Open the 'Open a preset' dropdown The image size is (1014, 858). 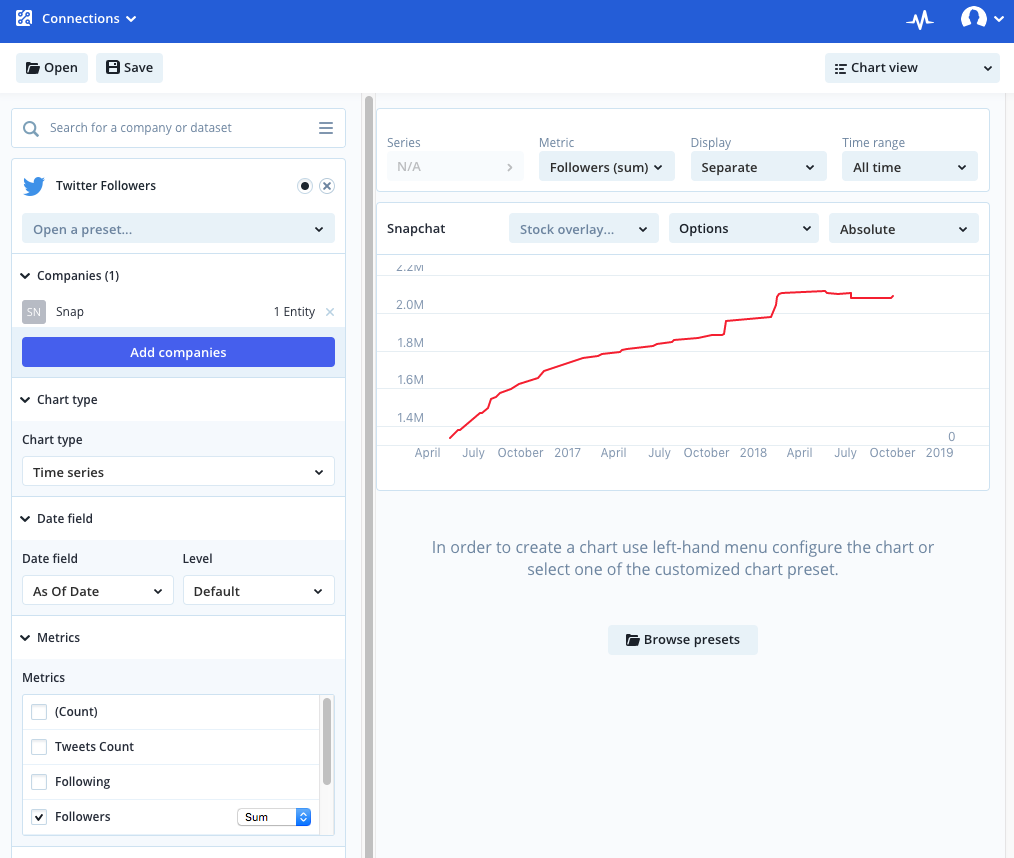click(178, 228)
